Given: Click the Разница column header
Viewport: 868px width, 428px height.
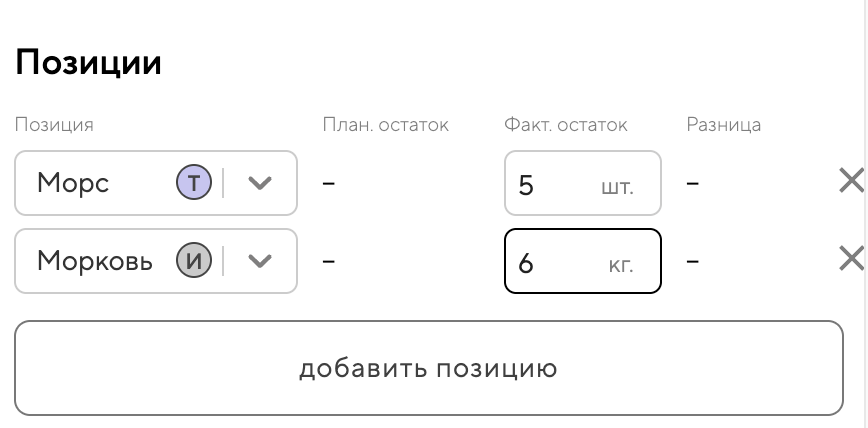Looking at the screenshot, I should click(x=723, y=125).
